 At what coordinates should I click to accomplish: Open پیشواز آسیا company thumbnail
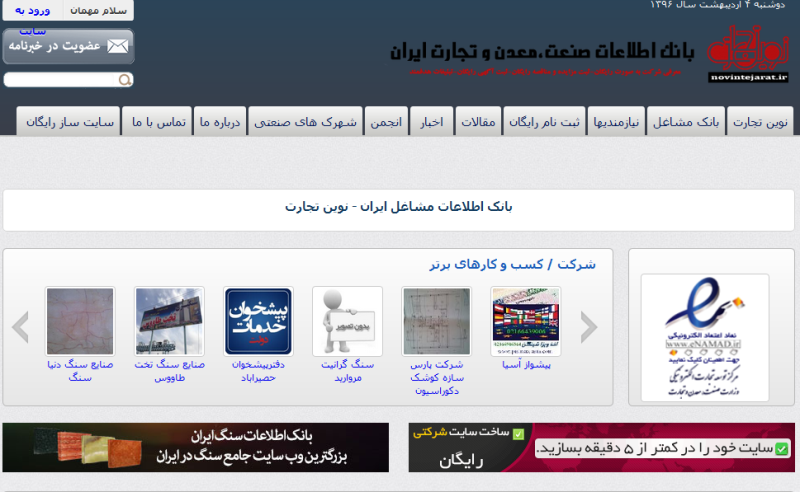click(526, 321)
